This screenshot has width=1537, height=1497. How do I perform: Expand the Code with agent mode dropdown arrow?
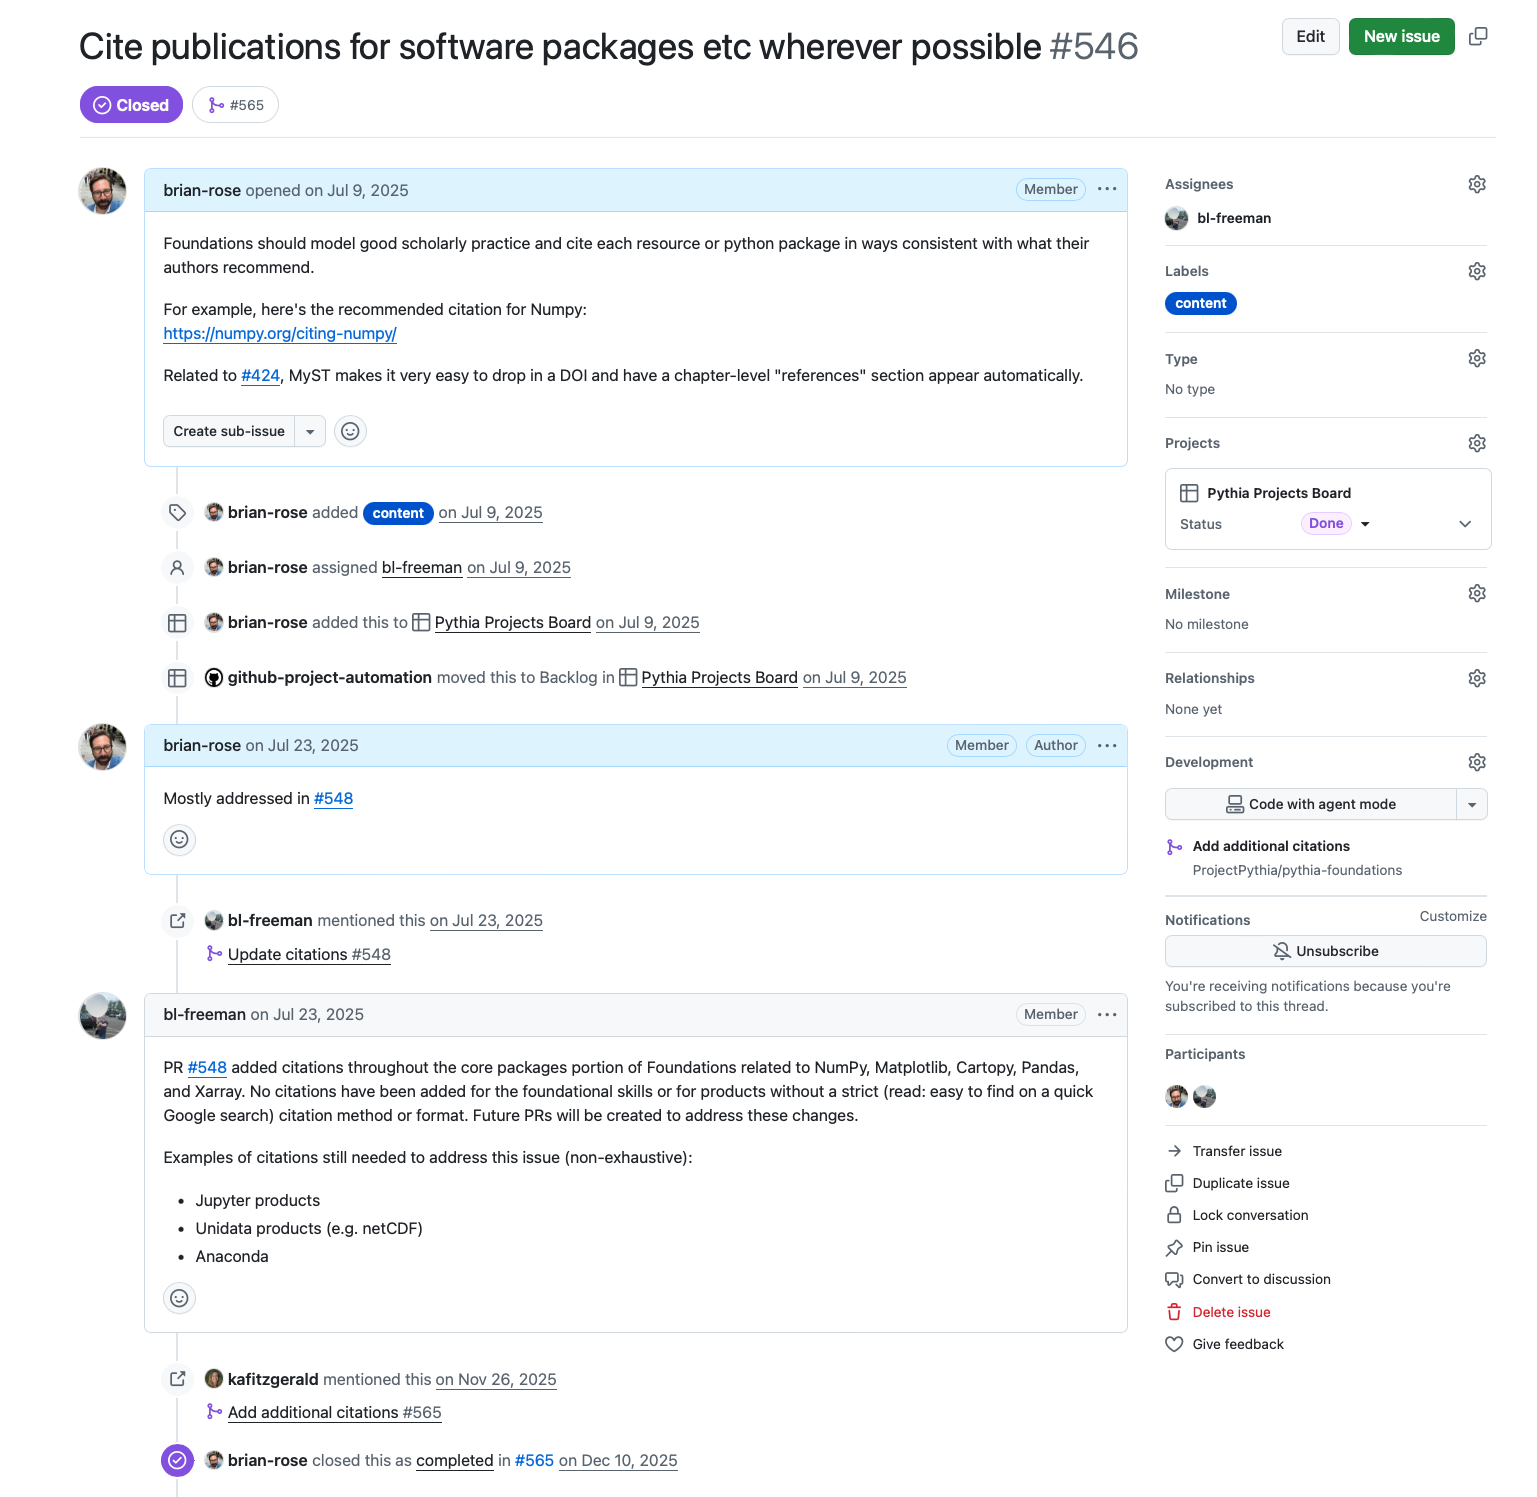pyautogui.click(x=1471, y=804)
